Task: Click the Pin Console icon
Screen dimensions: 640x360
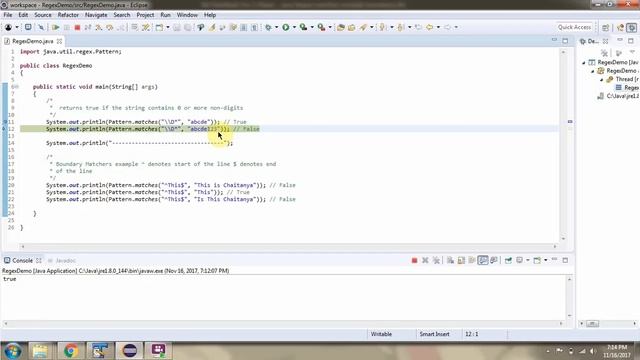Action: coord(508,260)
